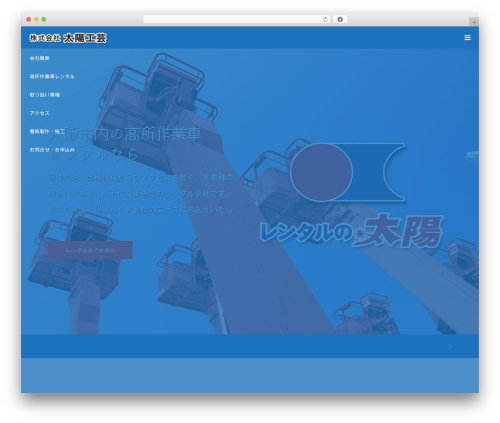500x423 pixels.
Task: Select お問合せ・お申込み menu item
Action: (52, 150)
